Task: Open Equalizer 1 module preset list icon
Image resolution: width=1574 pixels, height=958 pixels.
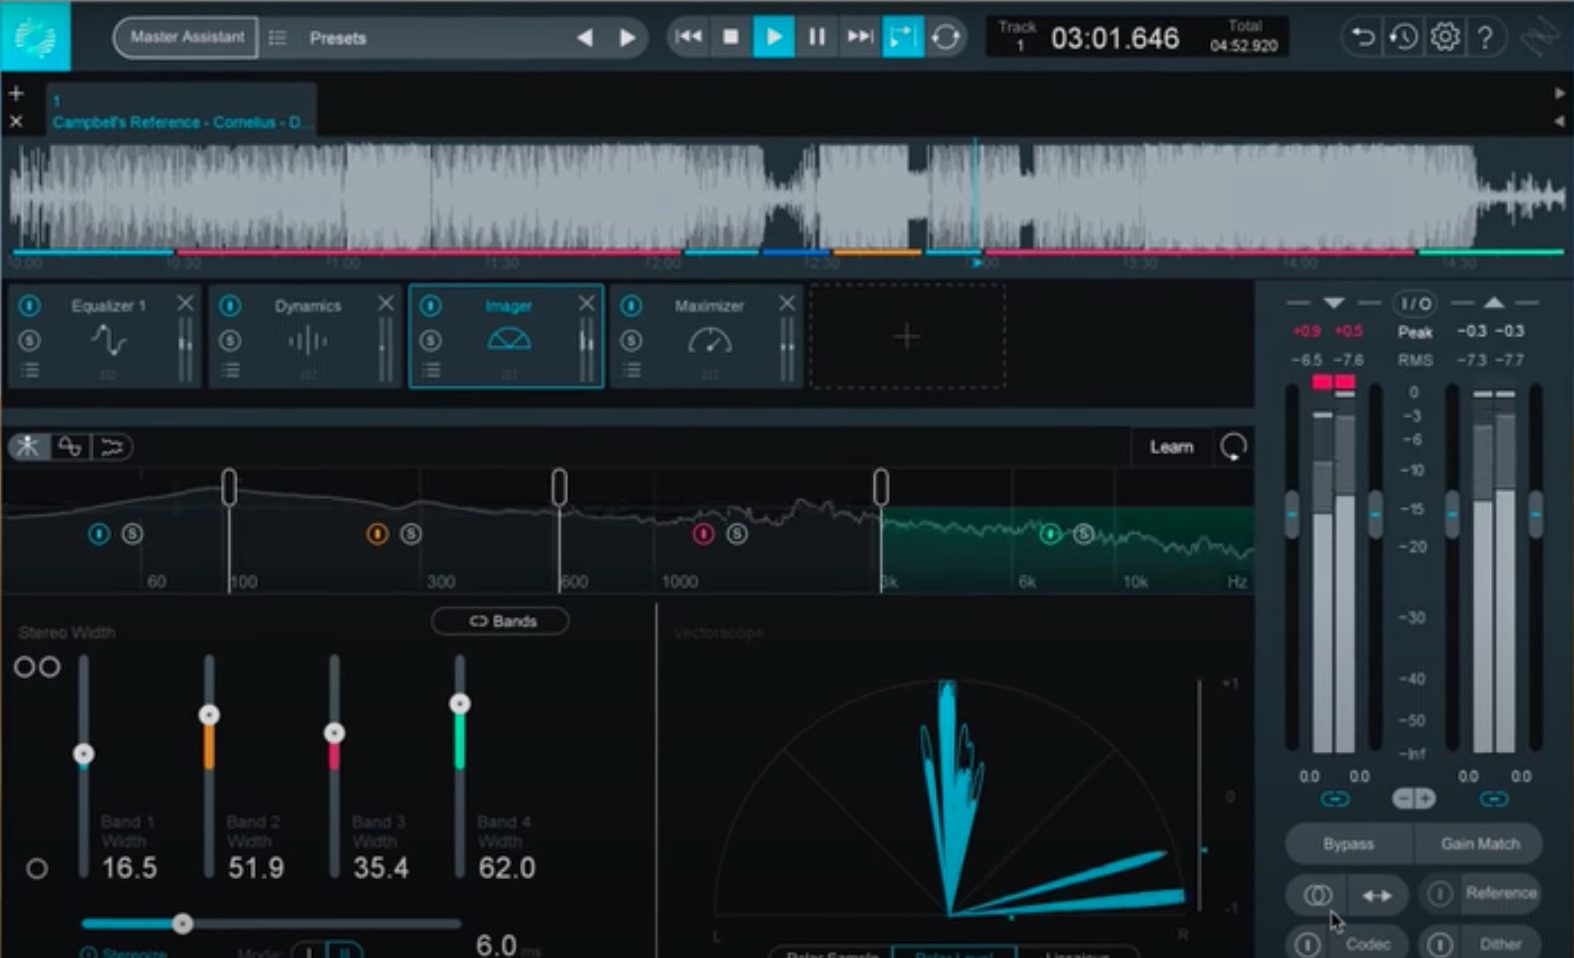Action: [x=30, y=371]
